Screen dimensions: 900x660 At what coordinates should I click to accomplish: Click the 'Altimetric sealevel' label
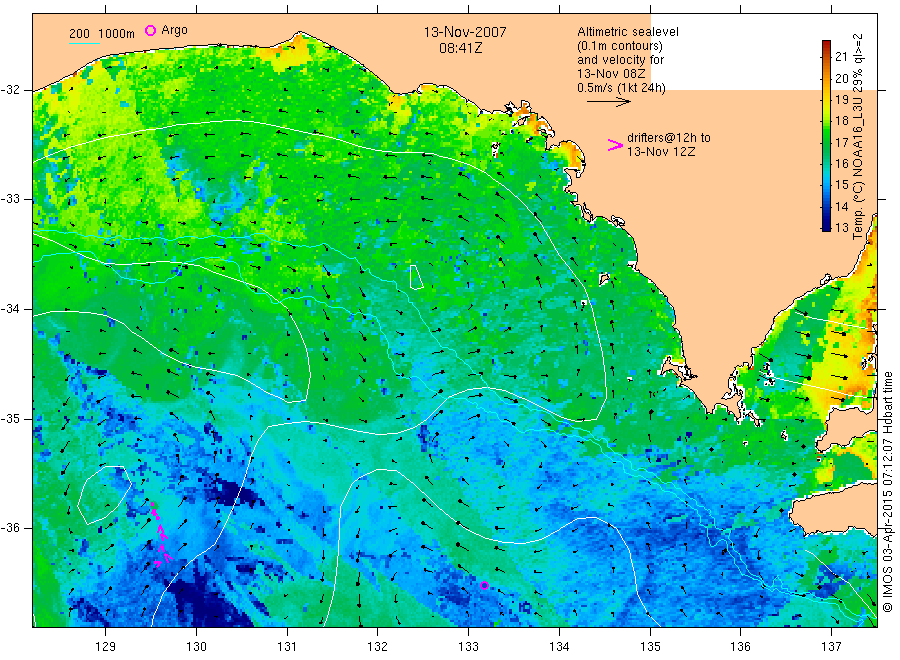coord(627,32)
